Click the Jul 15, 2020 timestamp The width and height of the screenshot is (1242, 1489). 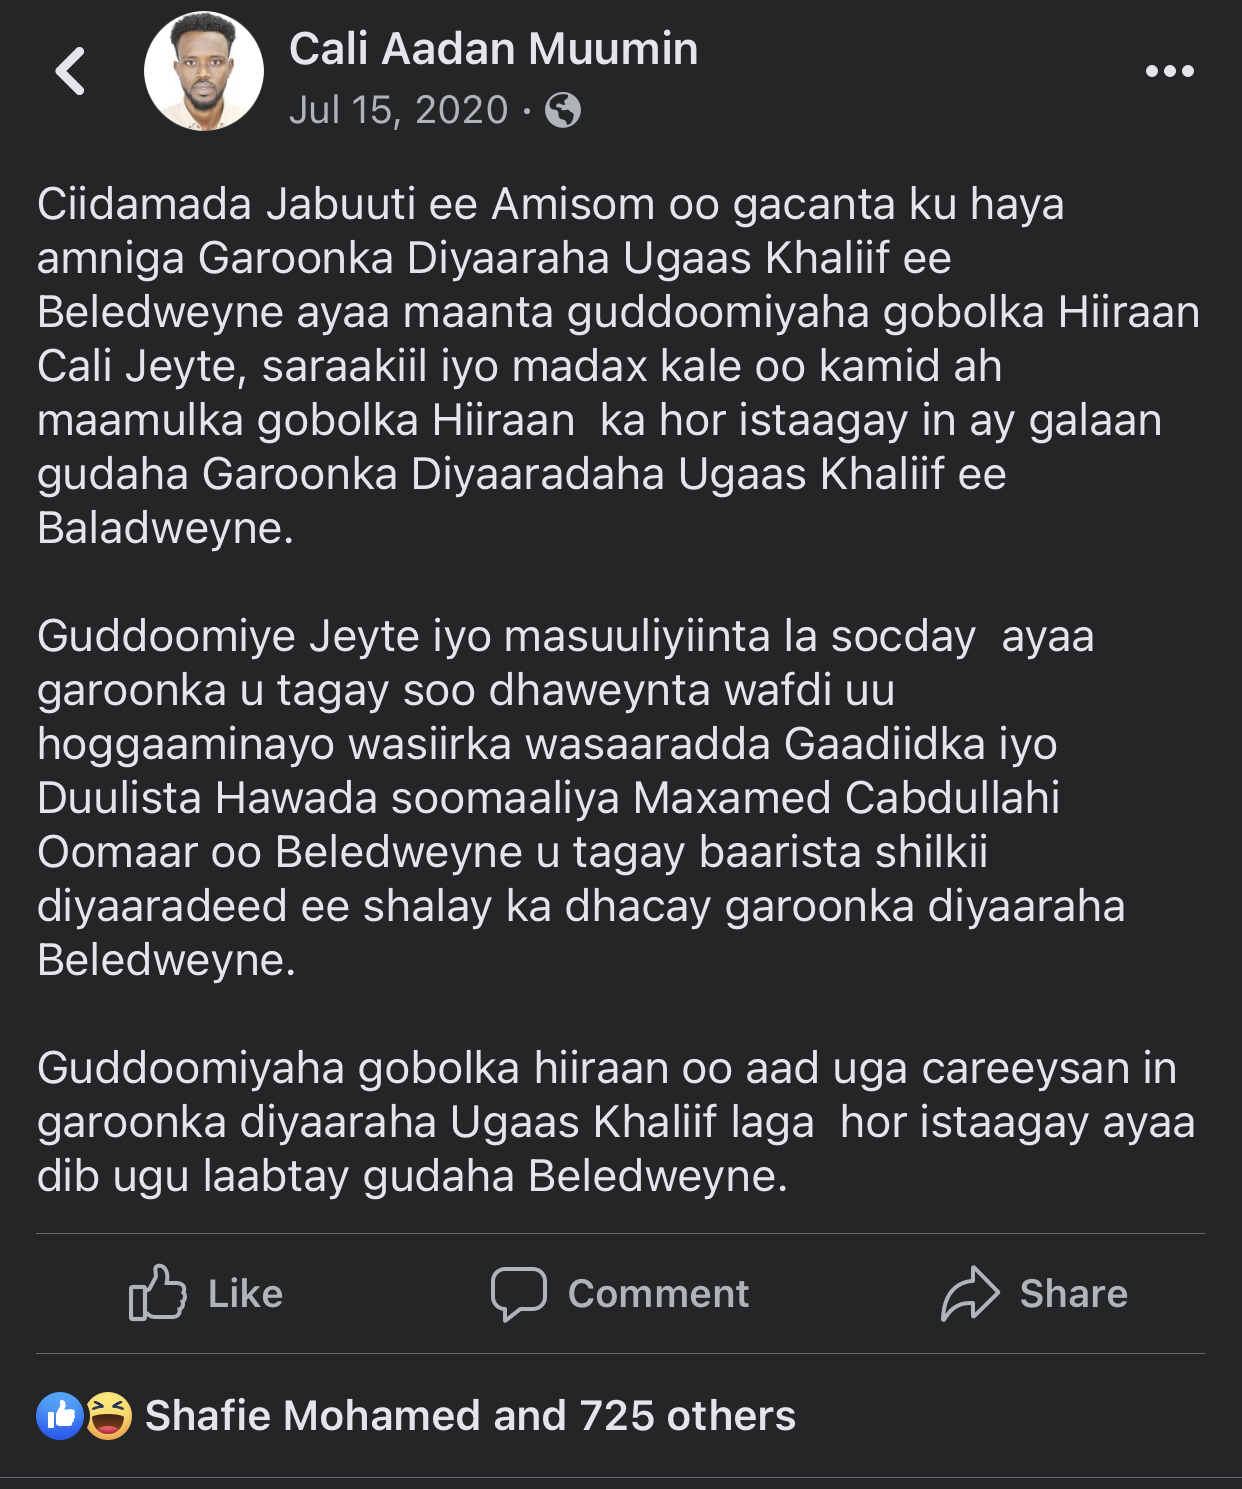[399, 110]
